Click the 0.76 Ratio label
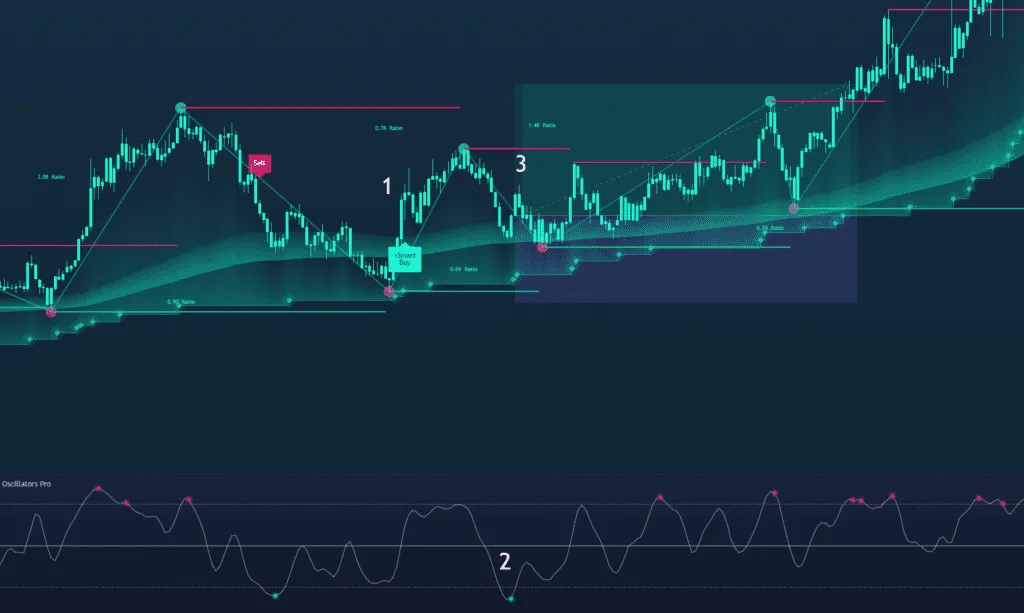 click(389, 128)
